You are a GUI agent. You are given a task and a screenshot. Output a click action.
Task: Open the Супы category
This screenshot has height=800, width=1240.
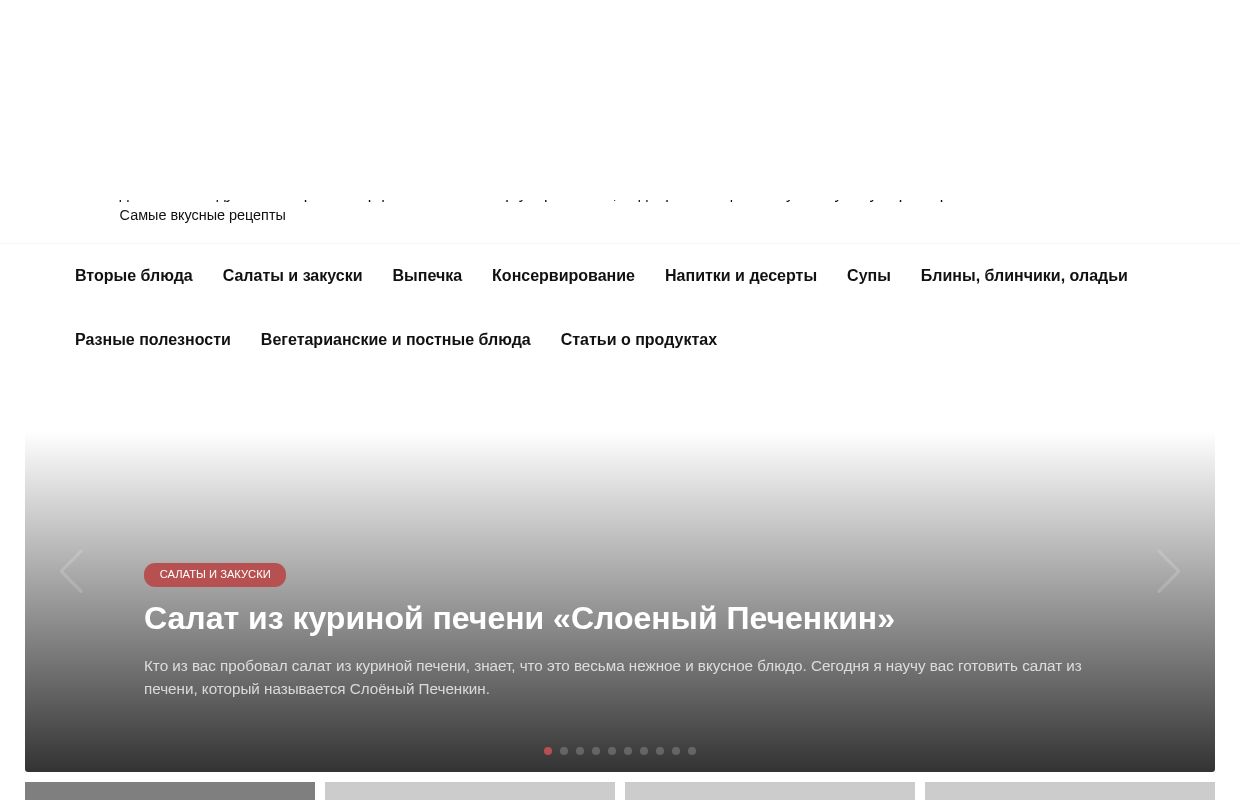(869, 276)
